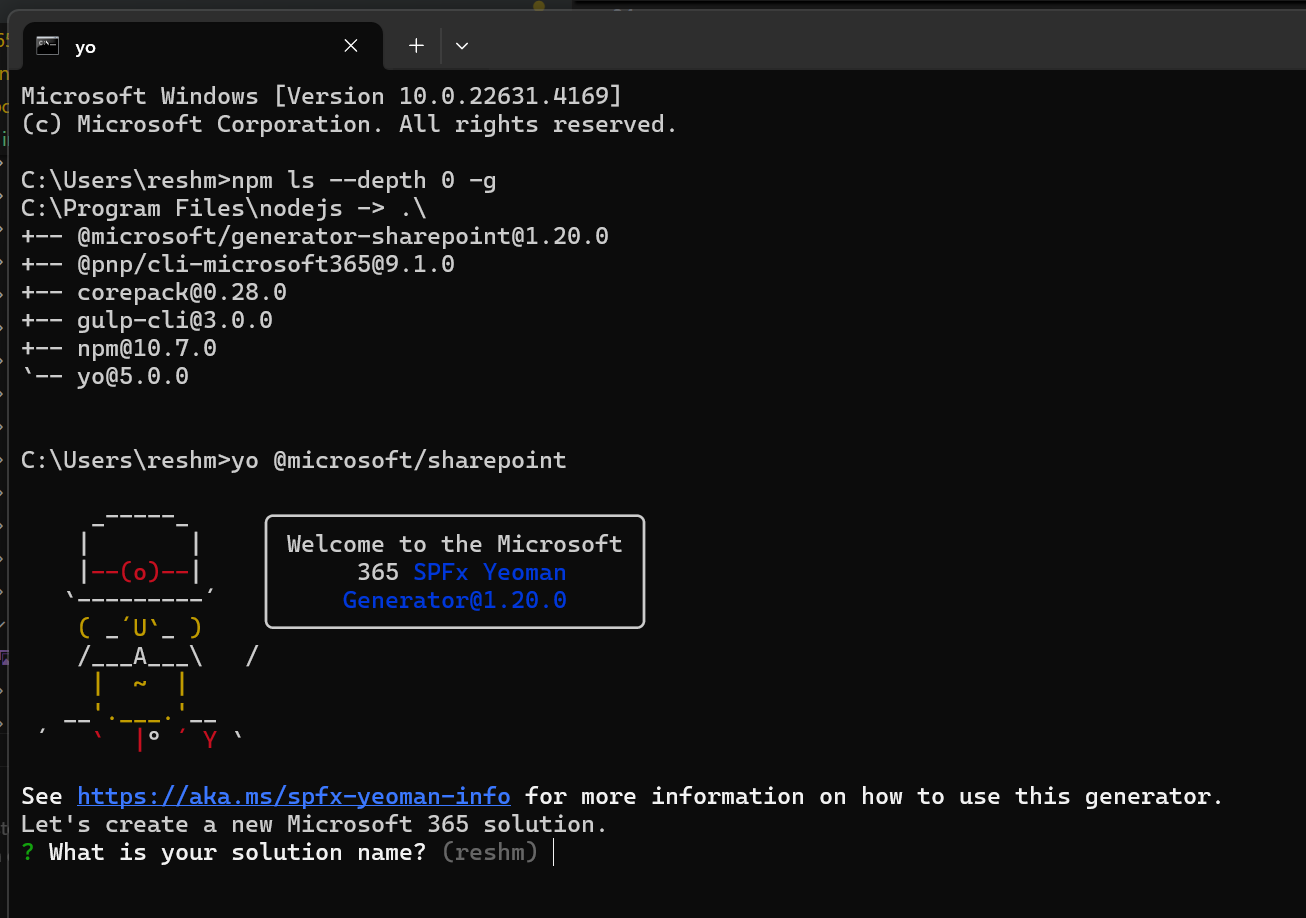Click the 'npm ls --depth 0 -g' command line

259,181
